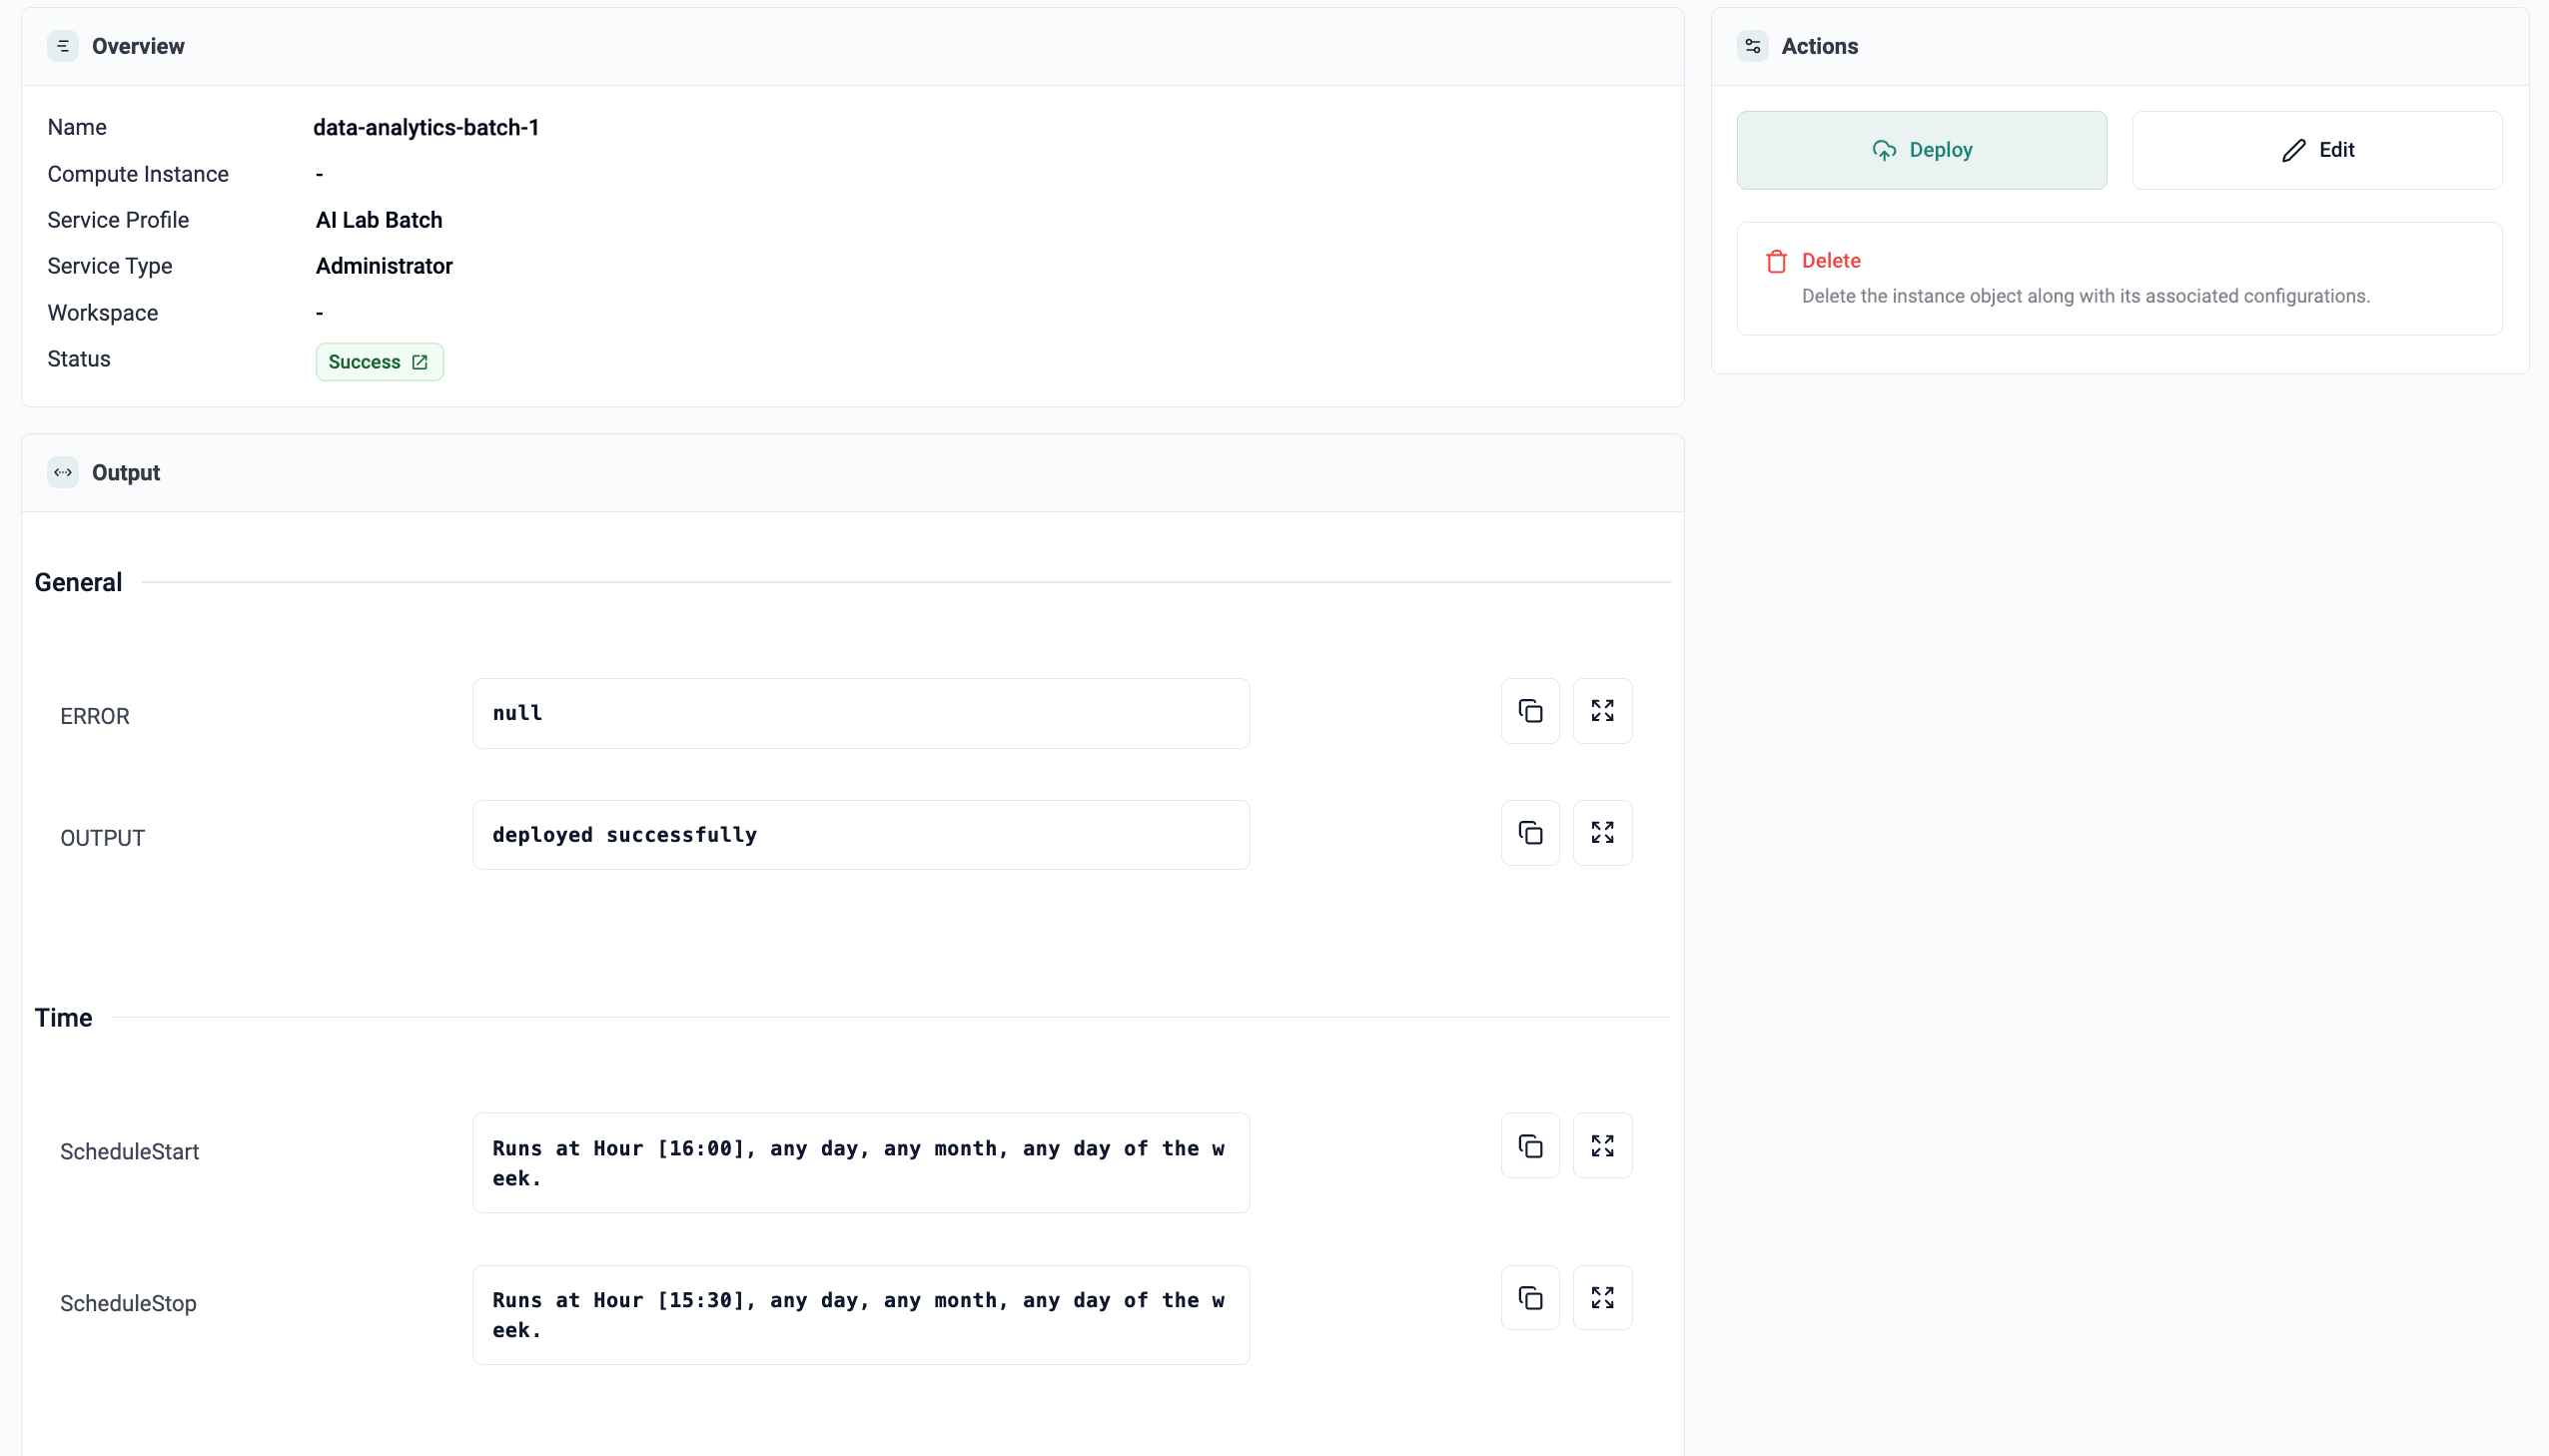This screenshot has width=2549, height=1456.
Task: Copy the ScheduleStart value
Action: click(x=1530, y=1146)
